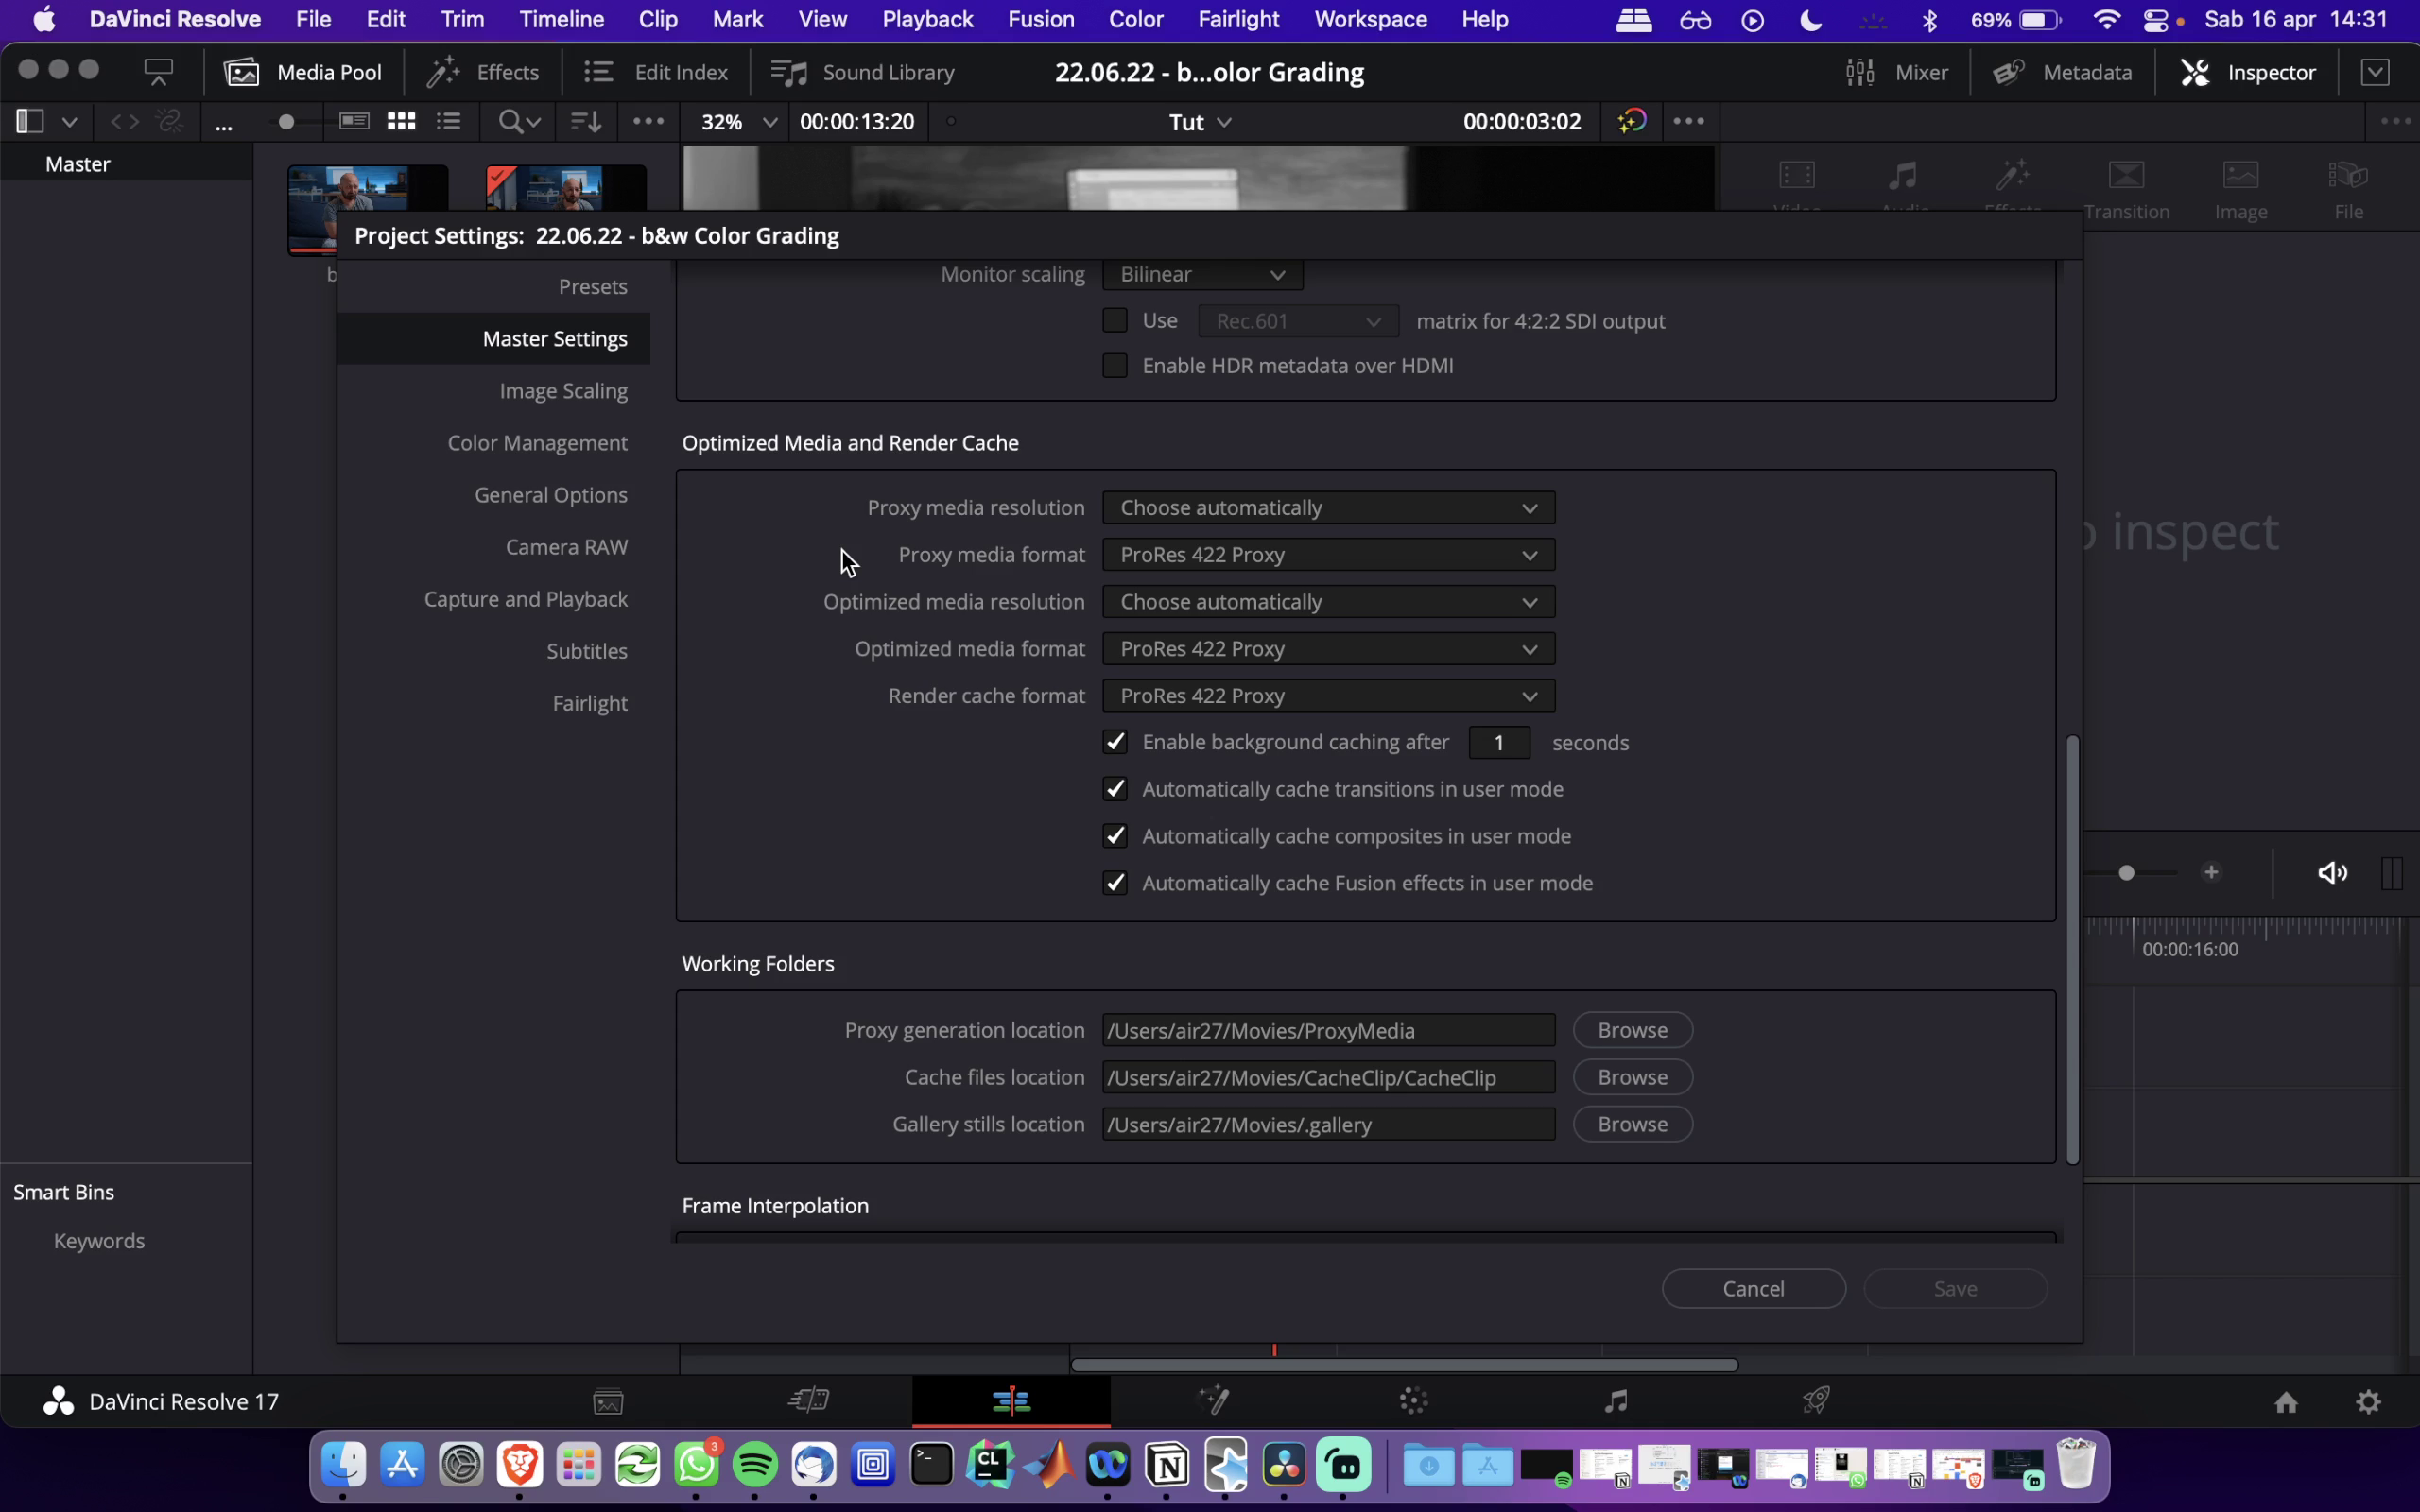The image size is (2420, 1512).
Task: Open the Optimized media resolution dropdown
Action: [x=1328, y=601]
